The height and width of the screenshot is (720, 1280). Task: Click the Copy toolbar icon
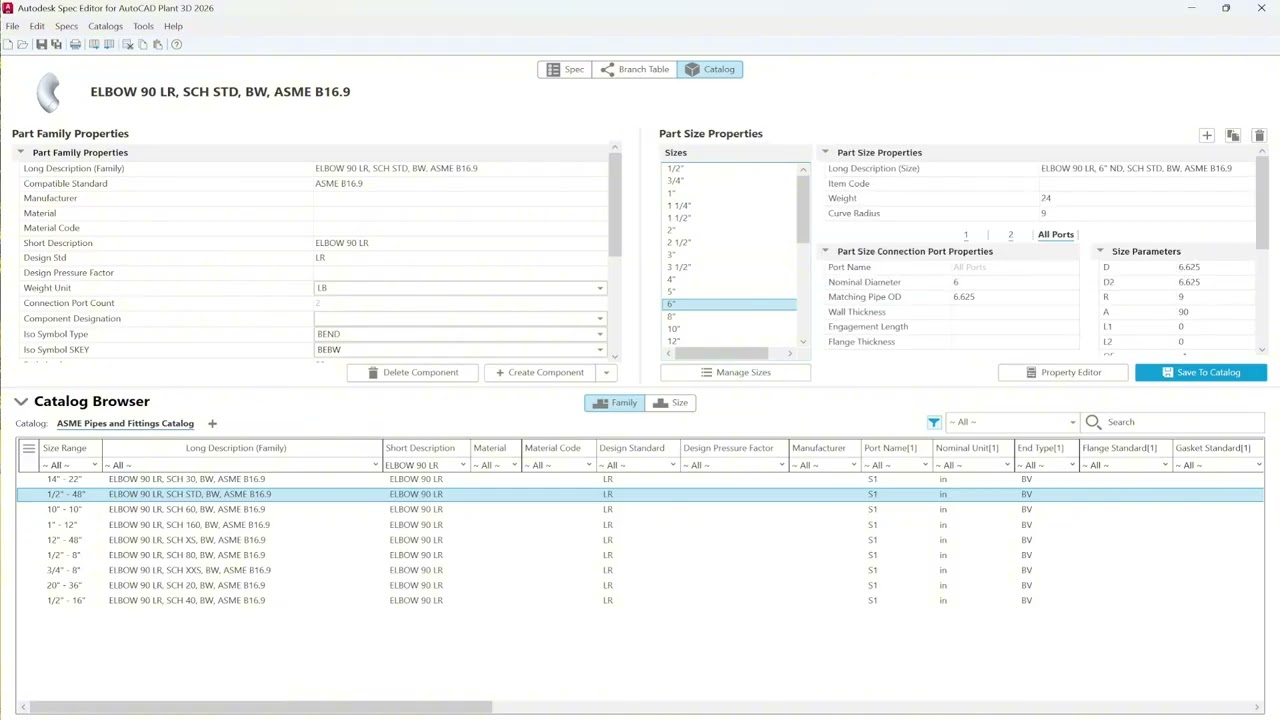143,44
